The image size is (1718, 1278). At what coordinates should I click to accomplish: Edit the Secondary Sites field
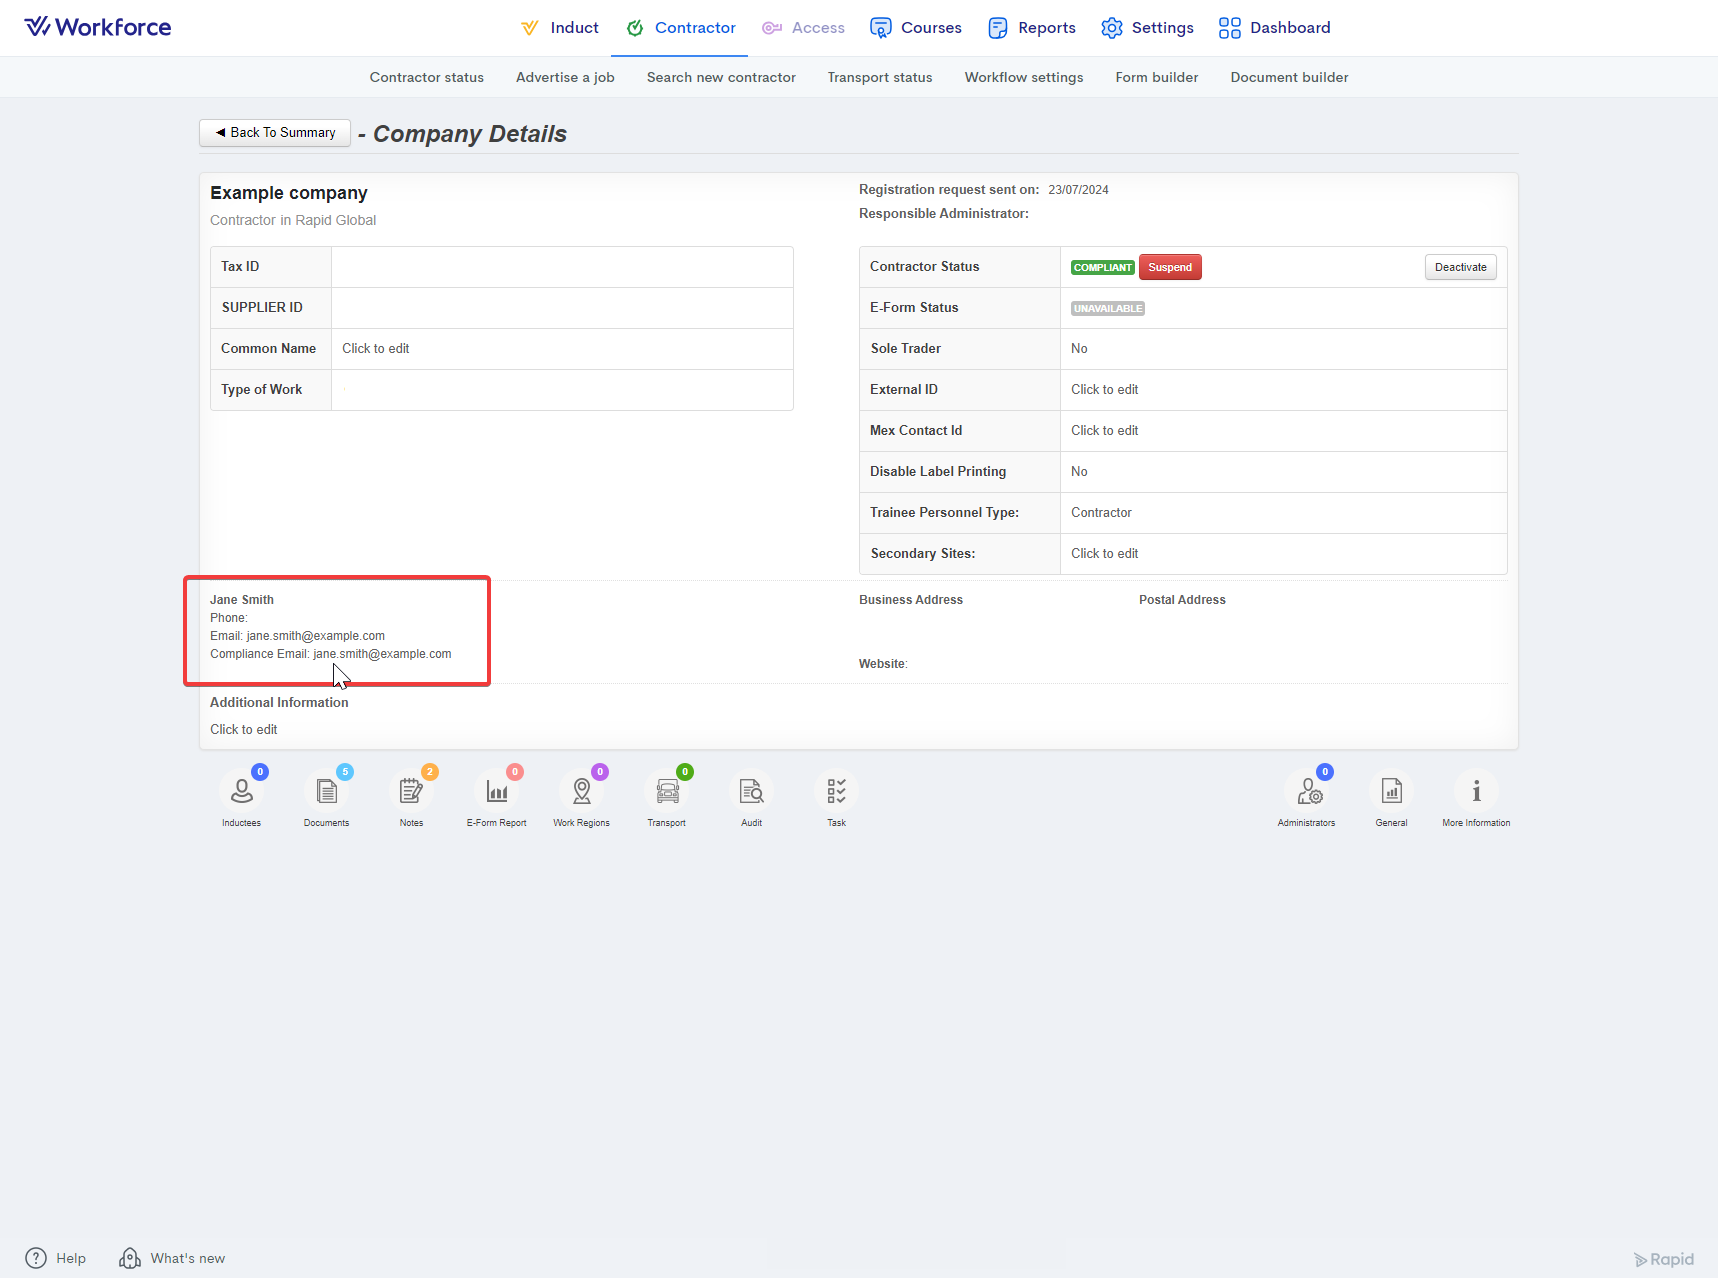coord(1104,554)
